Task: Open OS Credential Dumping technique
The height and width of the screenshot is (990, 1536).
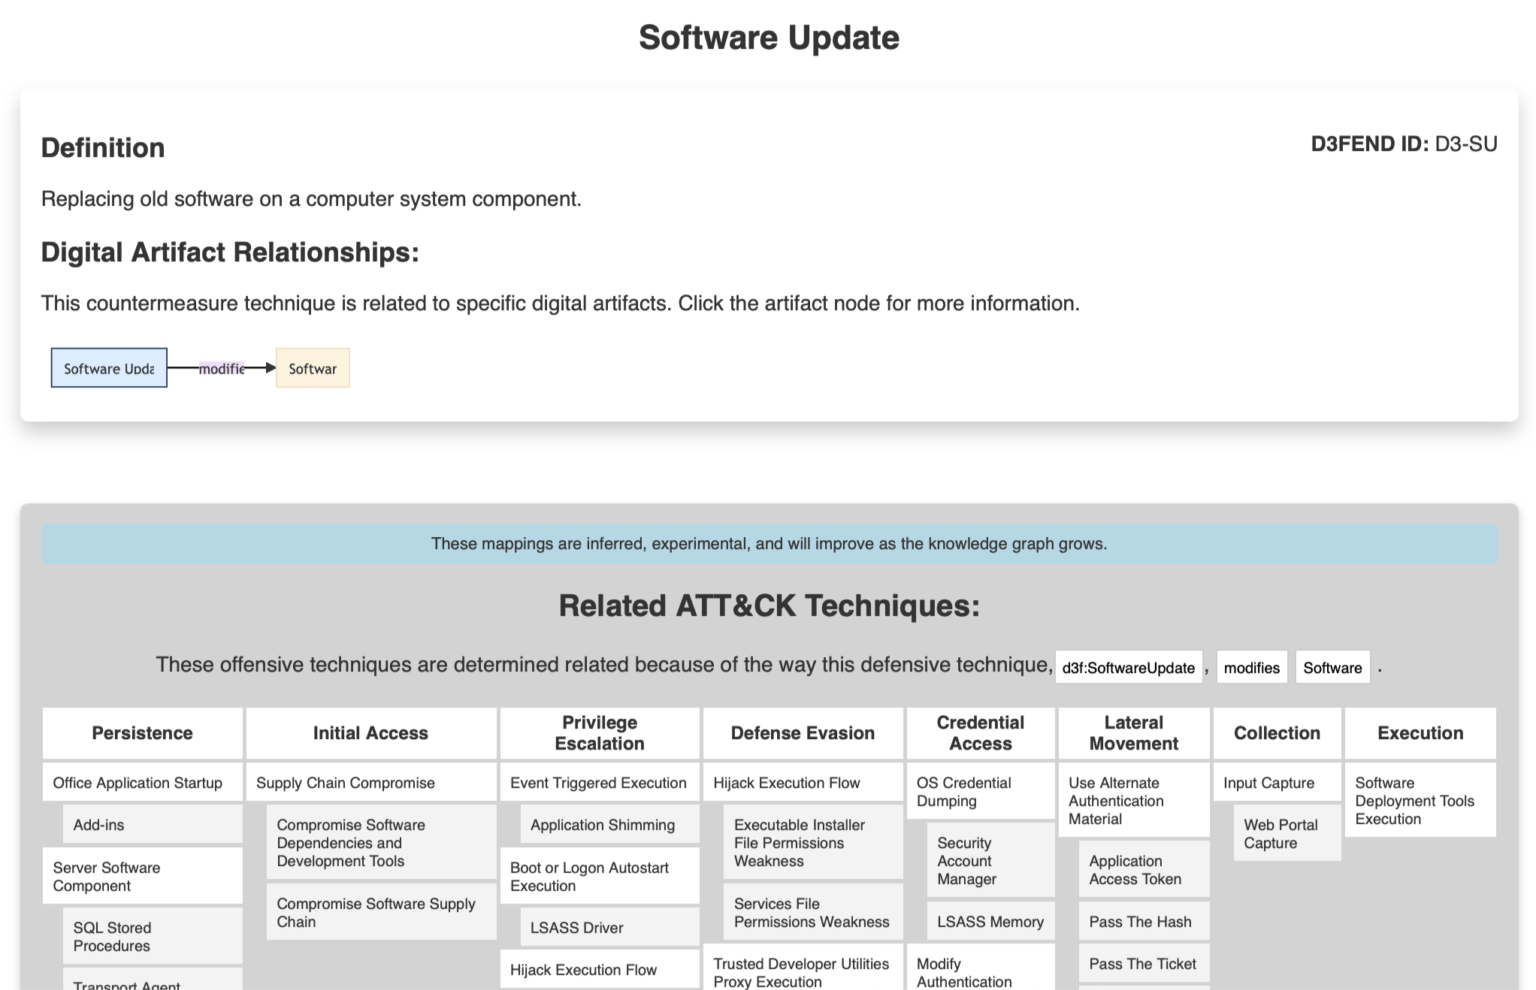Action: [x=964, y=791]
